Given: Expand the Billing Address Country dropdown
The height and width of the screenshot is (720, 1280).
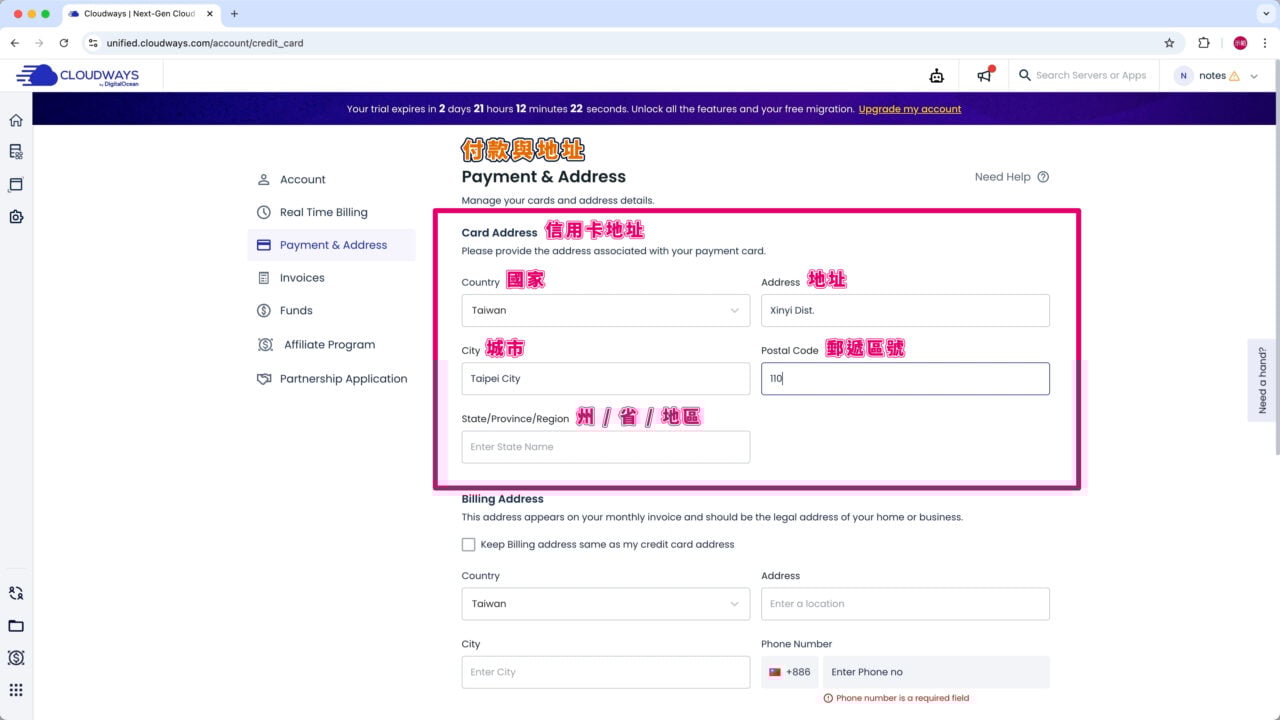Looking at the screenshot, I should pyautogui.click(x=605, y=604).
